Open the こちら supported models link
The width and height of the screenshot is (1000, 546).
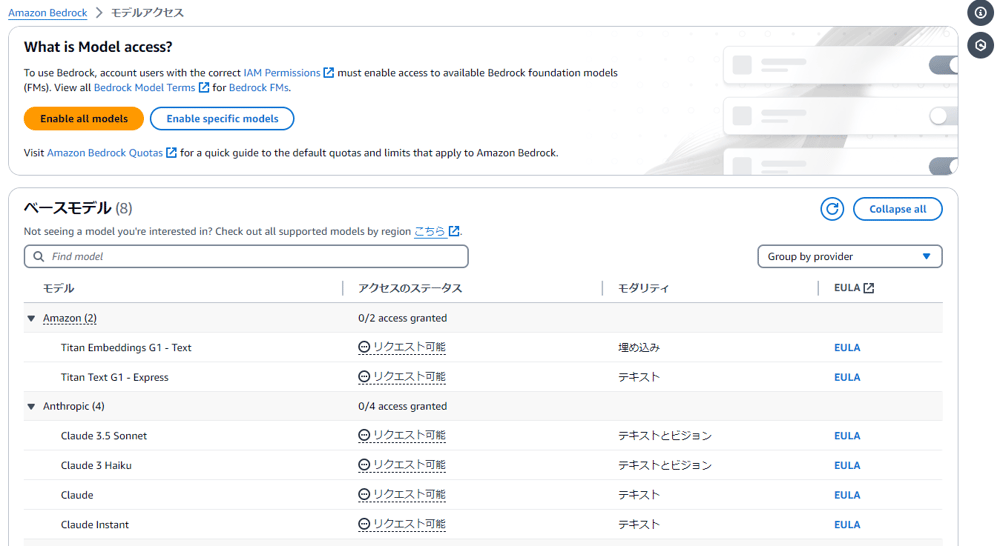click(430, 231)
